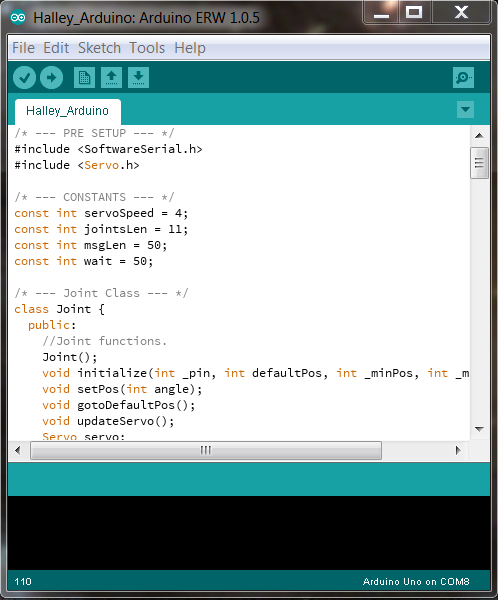The image size is (498, 600).
Task: Click the vertical scrollbar down arrow
Action: (479, 429)
